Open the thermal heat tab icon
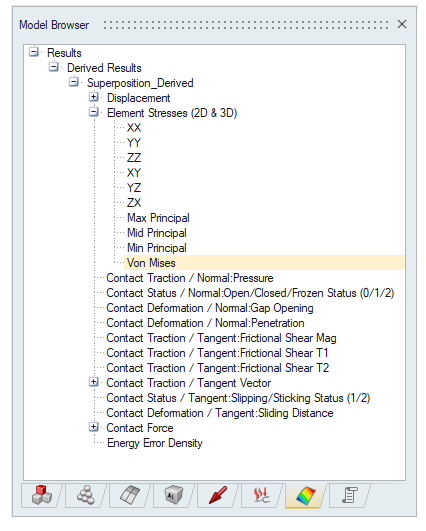The width and height of the screenshot is (426, 531). (261, 495)
